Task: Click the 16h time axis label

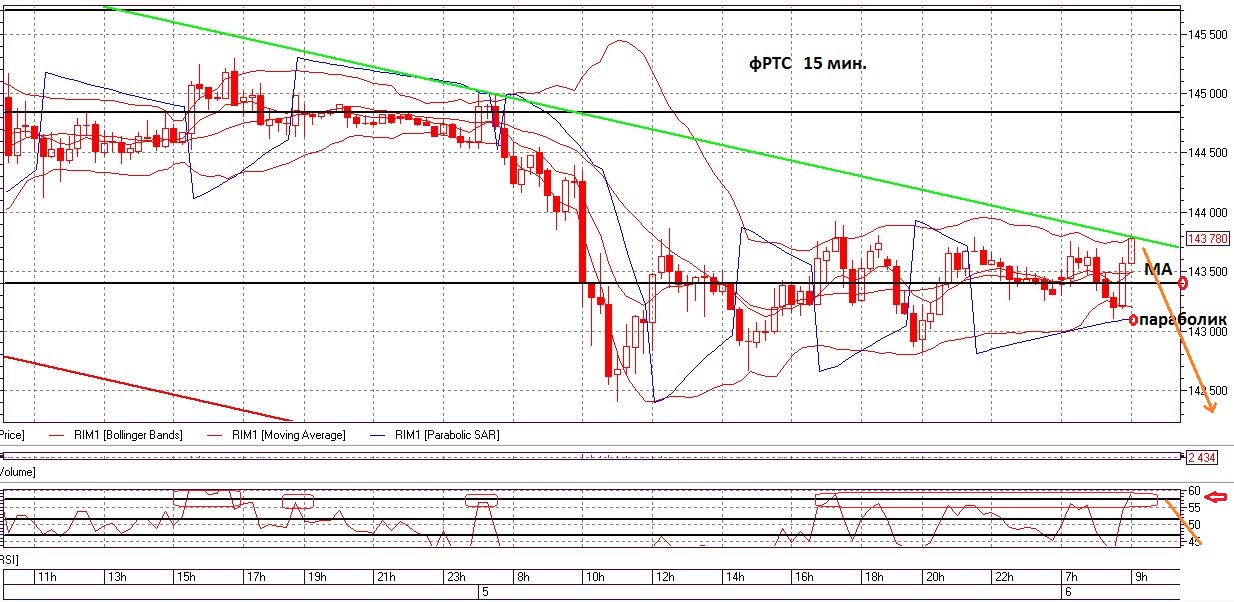Action: pyautogui.click(x=803, y=577)
